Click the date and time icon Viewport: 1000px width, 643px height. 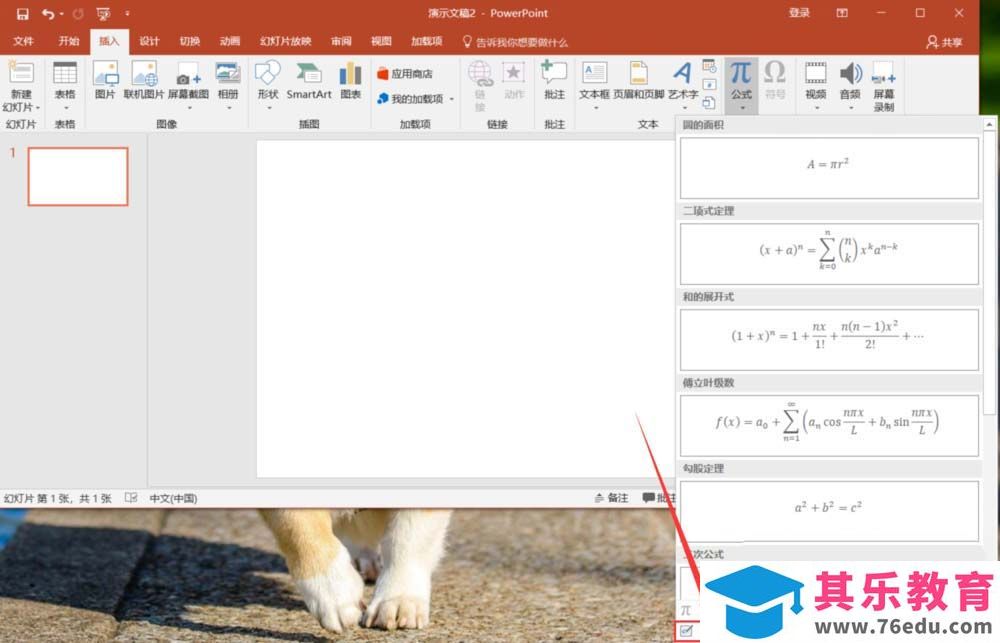709,65
